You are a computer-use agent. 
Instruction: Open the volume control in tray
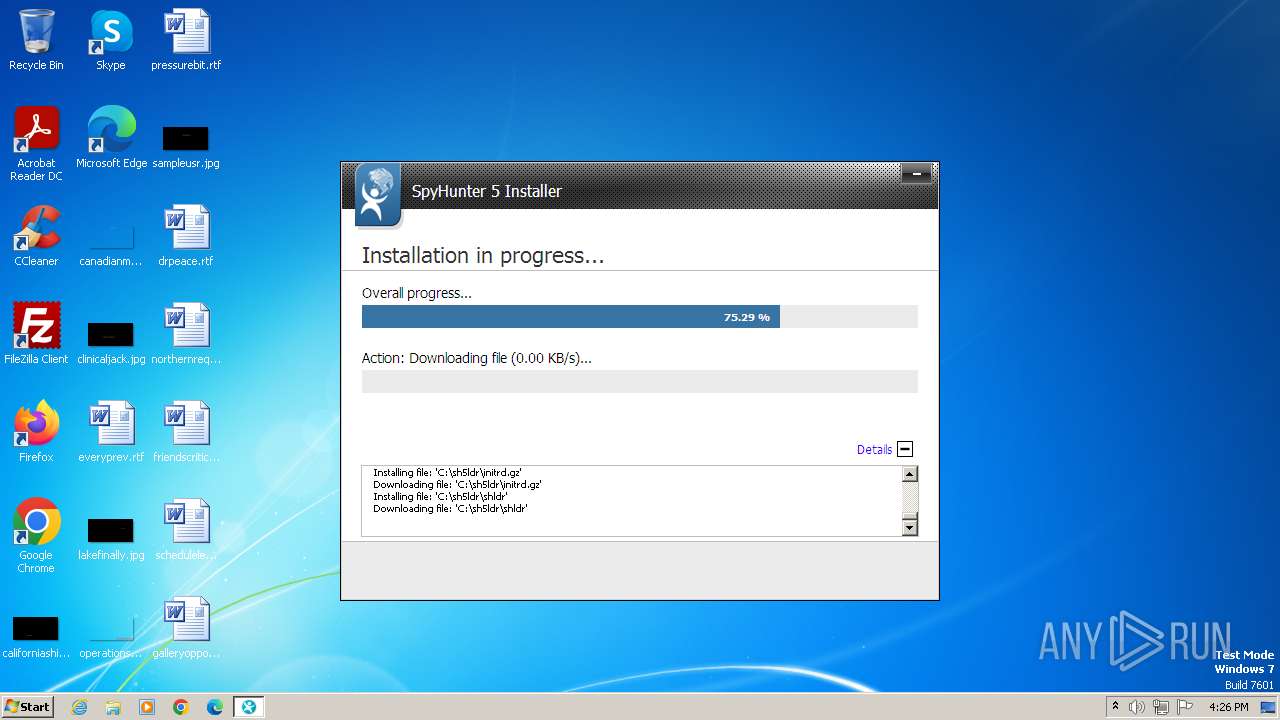tap(1137, 707)
